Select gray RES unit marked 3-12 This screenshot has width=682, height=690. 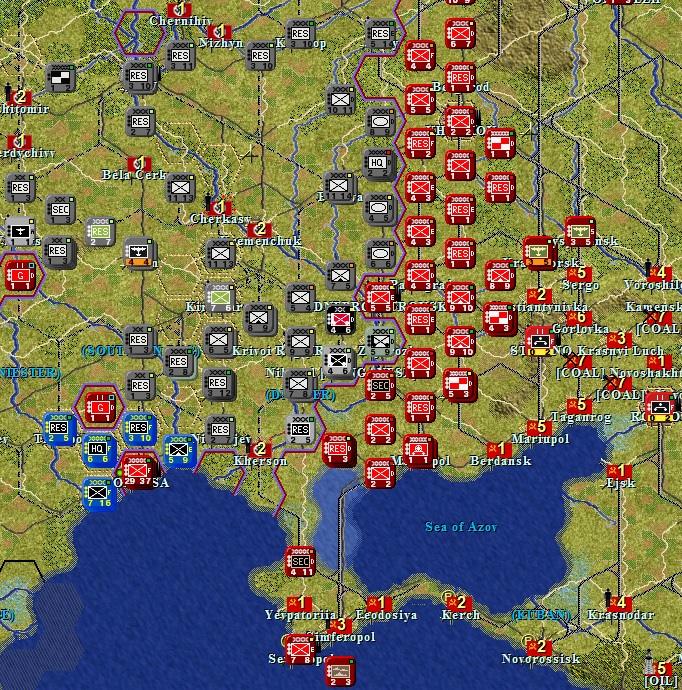(x=218, y=384)
